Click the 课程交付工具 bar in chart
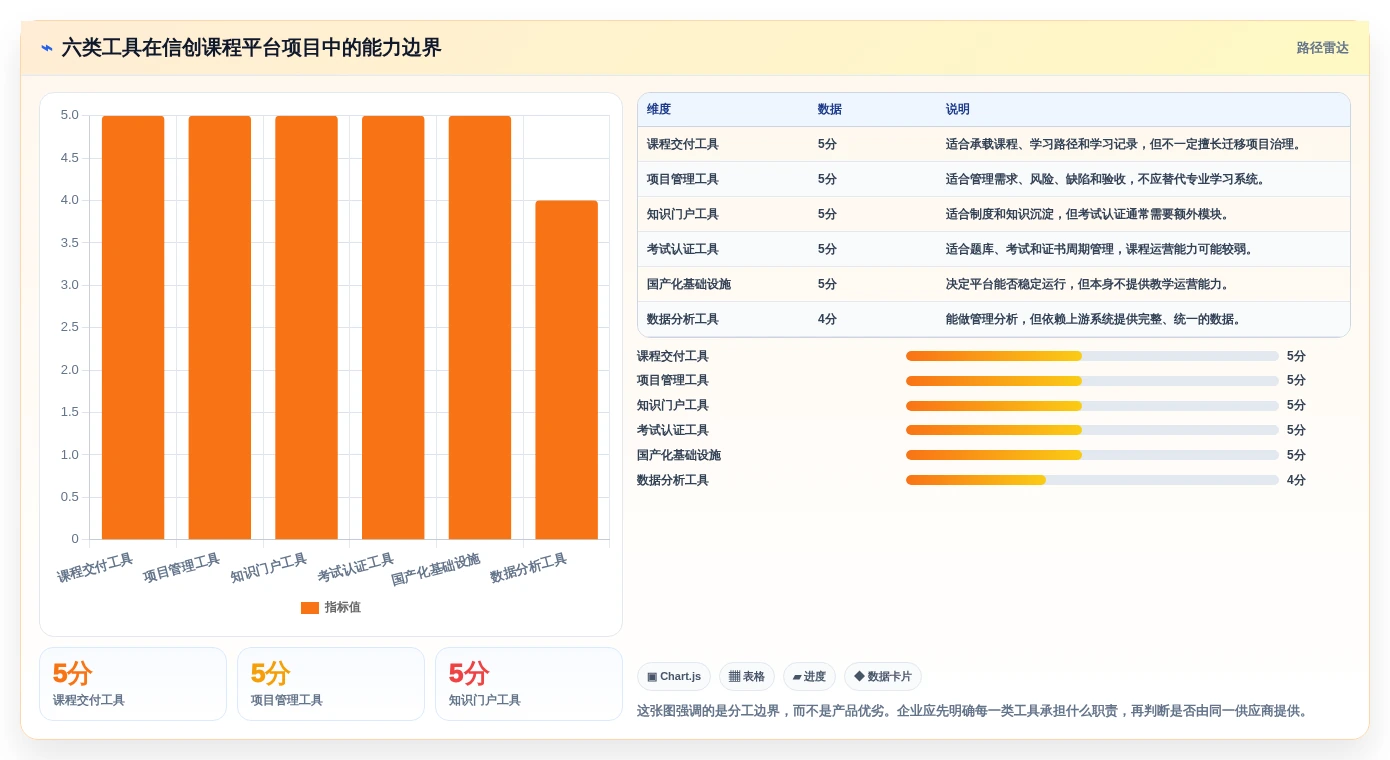 click(133, 328)
